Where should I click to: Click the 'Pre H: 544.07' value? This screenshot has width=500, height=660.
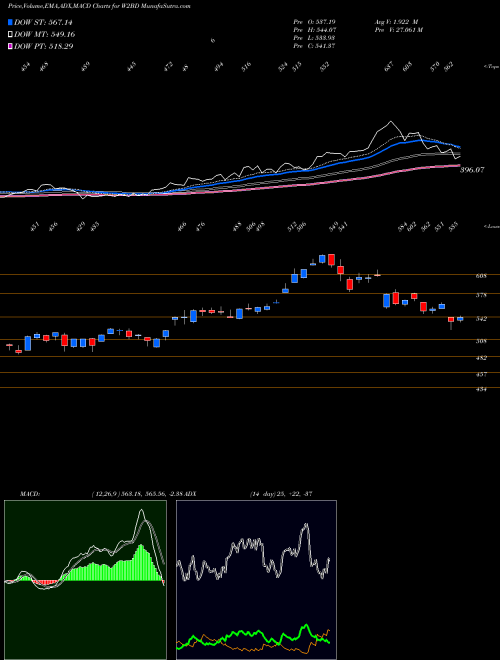(314, 30)
